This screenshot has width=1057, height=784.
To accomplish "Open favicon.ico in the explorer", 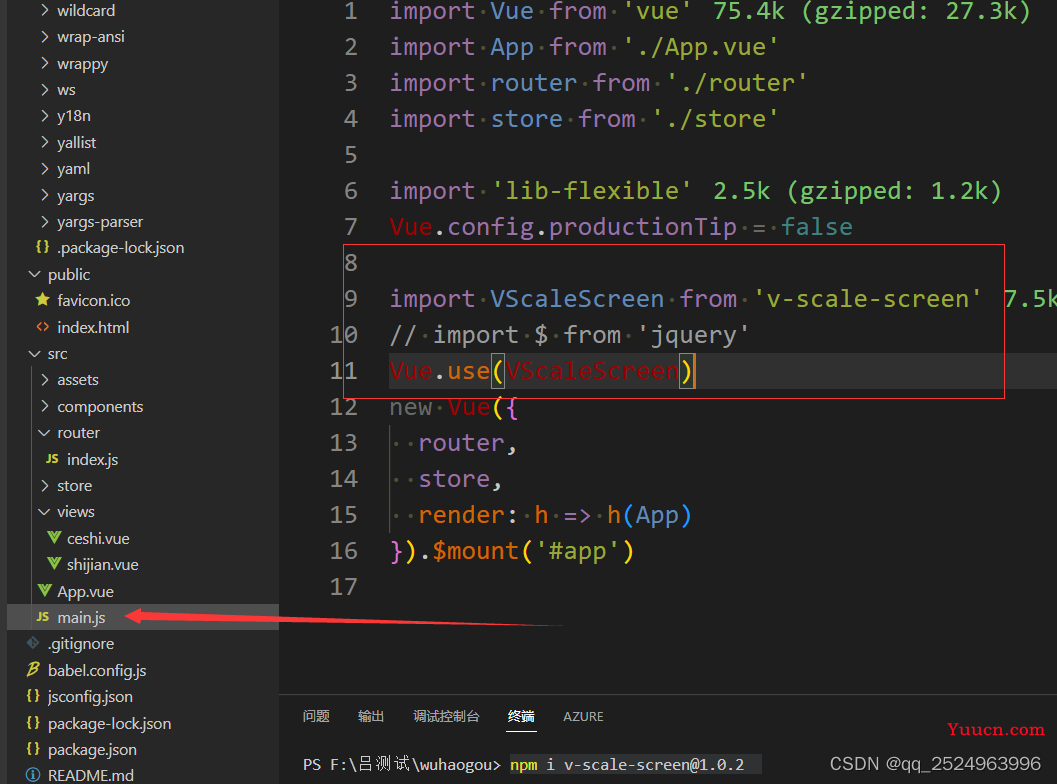I will pyautogui.click(x=93, y=301).
